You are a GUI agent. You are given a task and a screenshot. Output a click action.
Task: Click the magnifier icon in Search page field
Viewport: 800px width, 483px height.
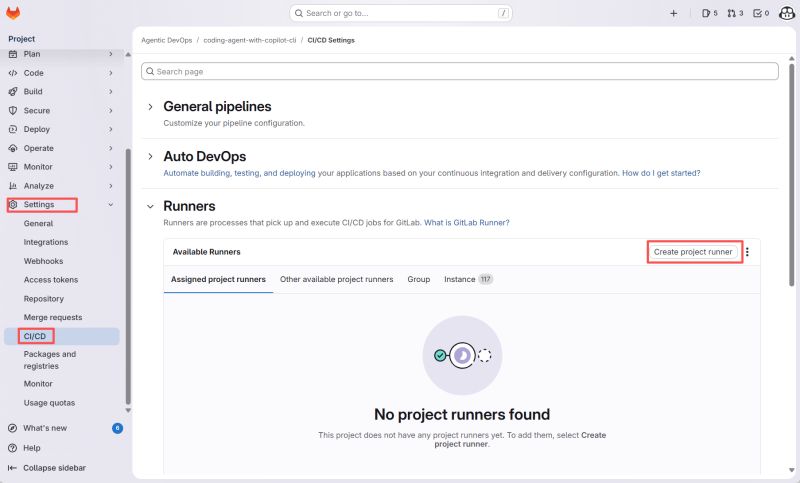pyautogui.click(x=150, y=71)
